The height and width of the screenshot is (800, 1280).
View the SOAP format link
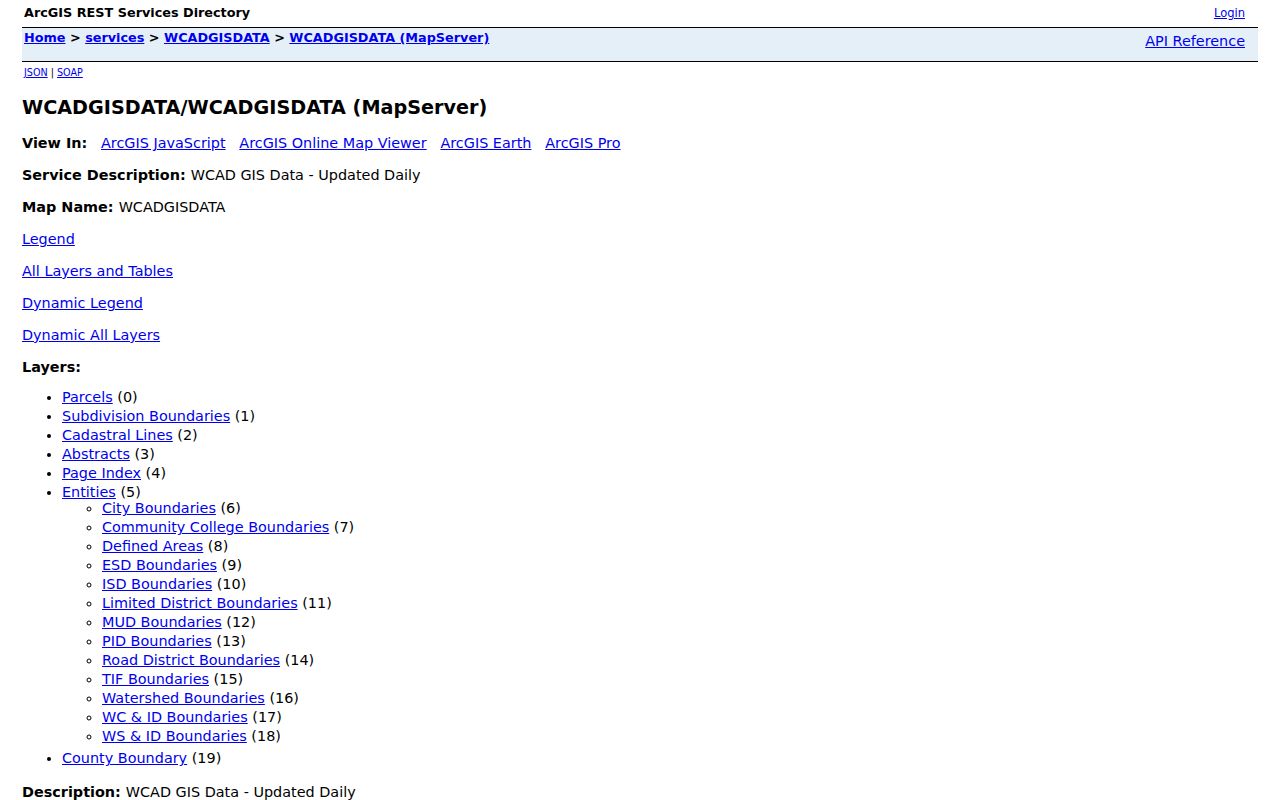click(70, 72)
